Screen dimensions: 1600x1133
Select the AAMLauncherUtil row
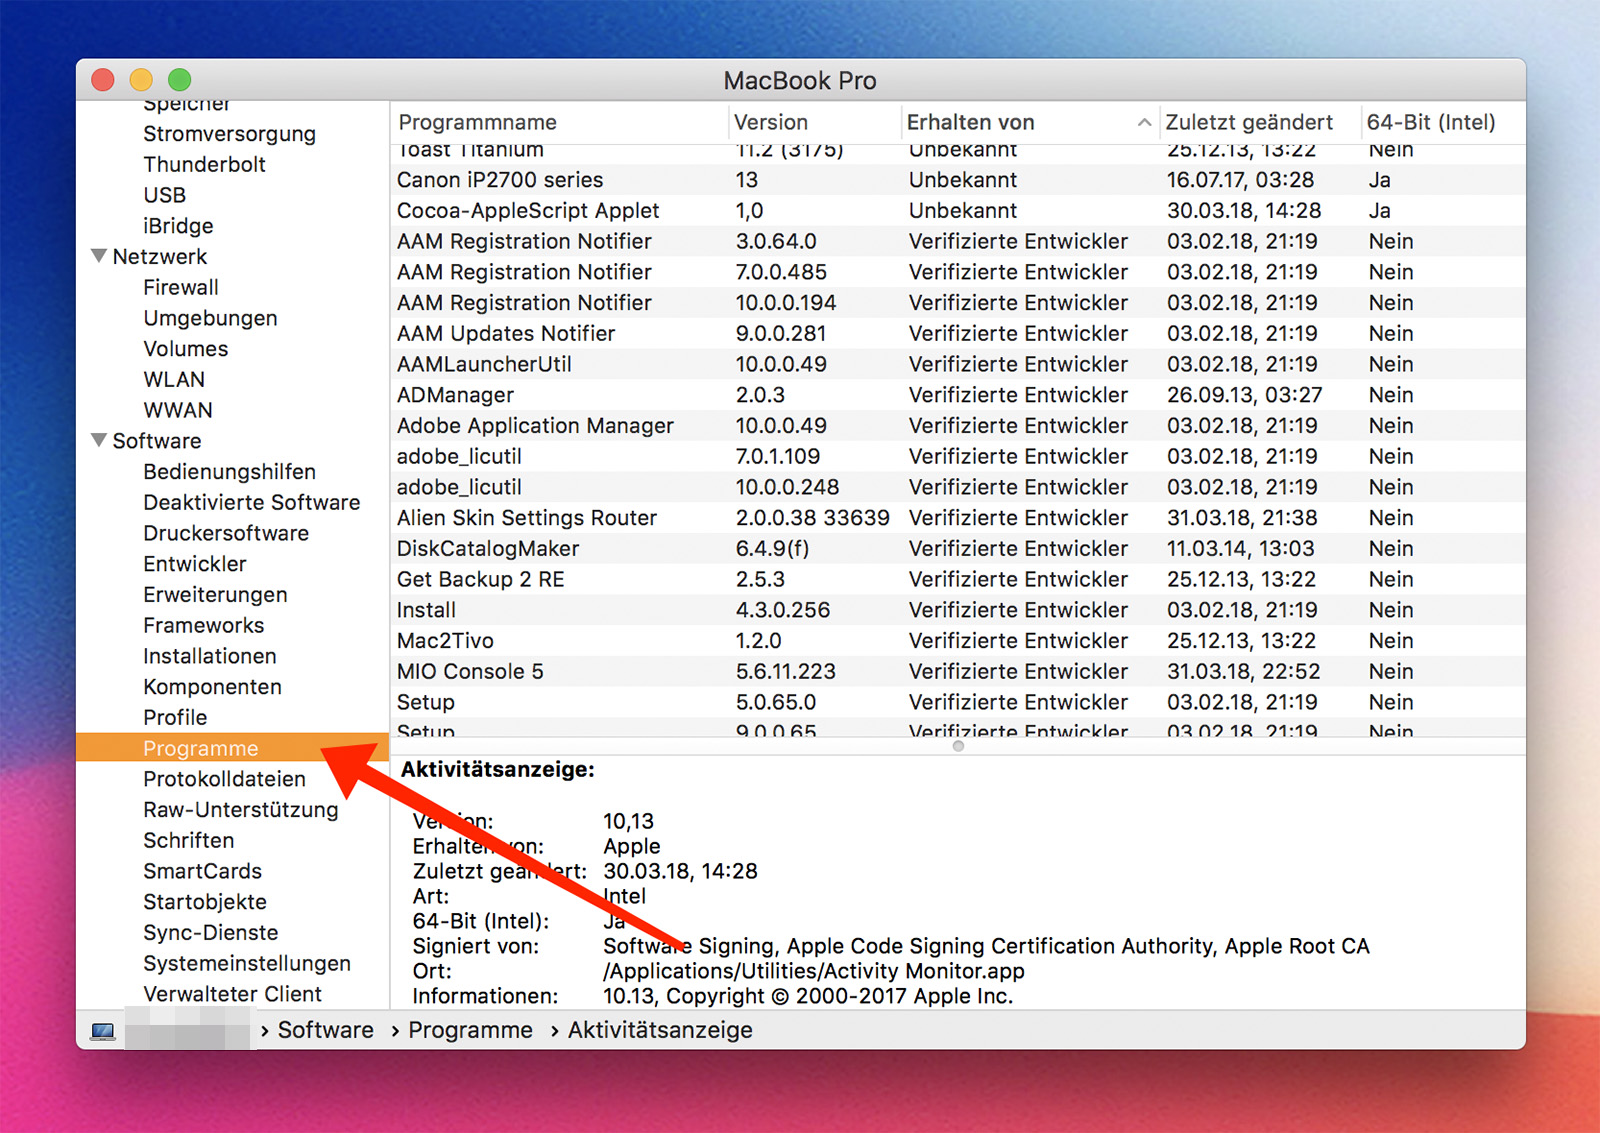pos(958,365)
